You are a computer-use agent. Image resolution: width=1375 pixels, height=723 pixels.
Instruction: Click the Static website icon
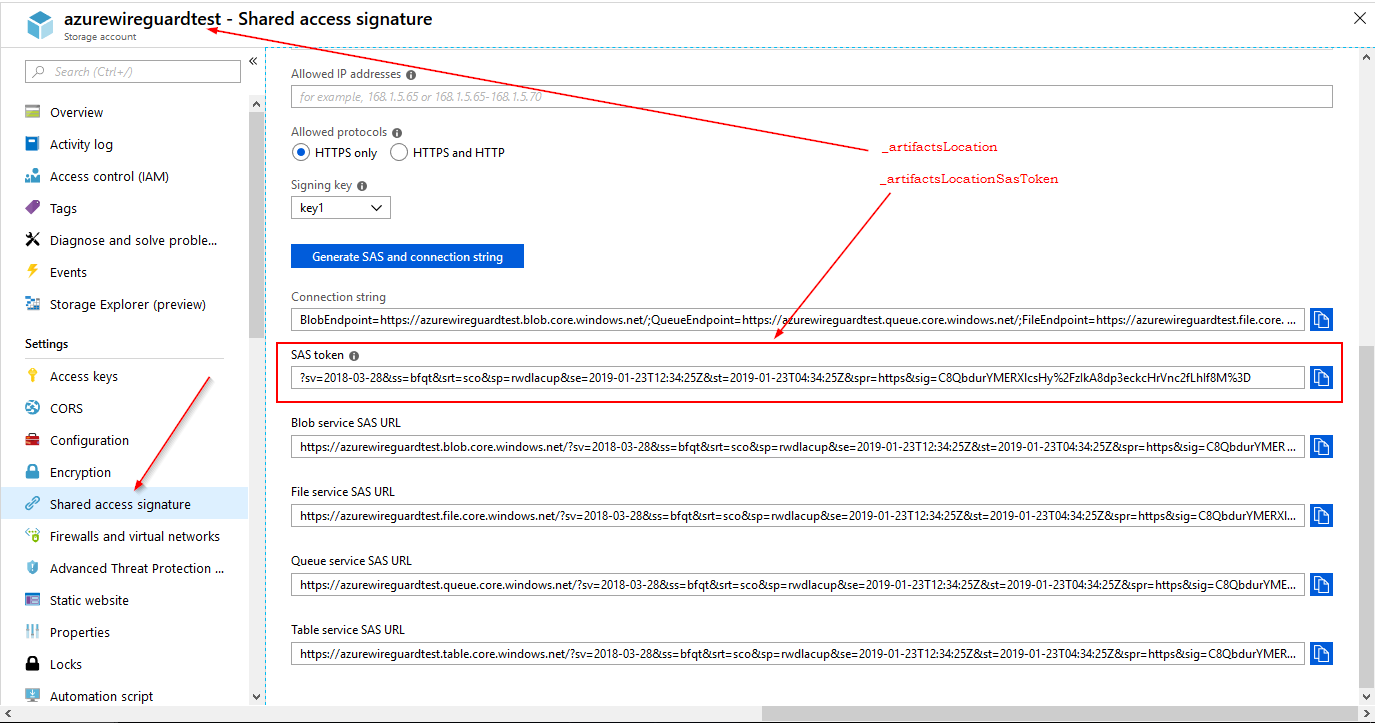click(32, 600)
